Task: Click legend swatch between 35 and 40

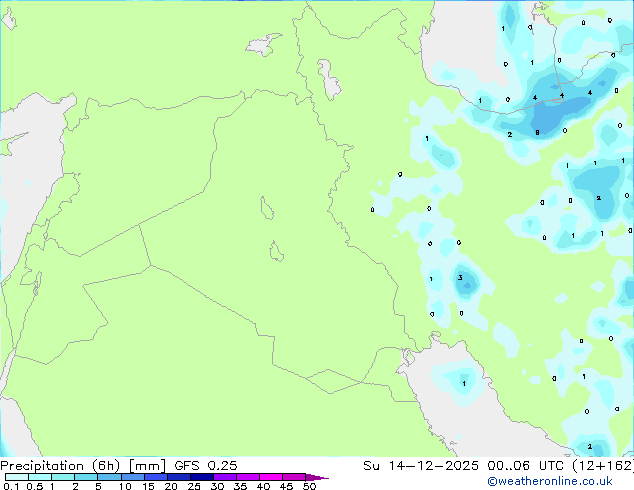Action: 247,477
